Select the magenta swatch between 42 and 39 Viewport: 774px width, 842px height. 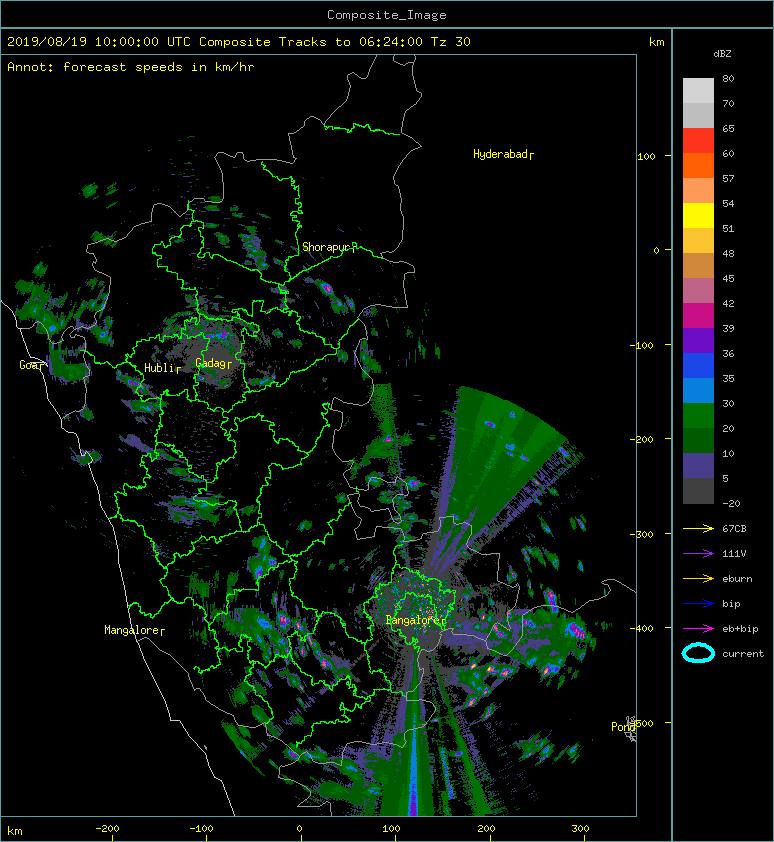[x=698, y=315]
